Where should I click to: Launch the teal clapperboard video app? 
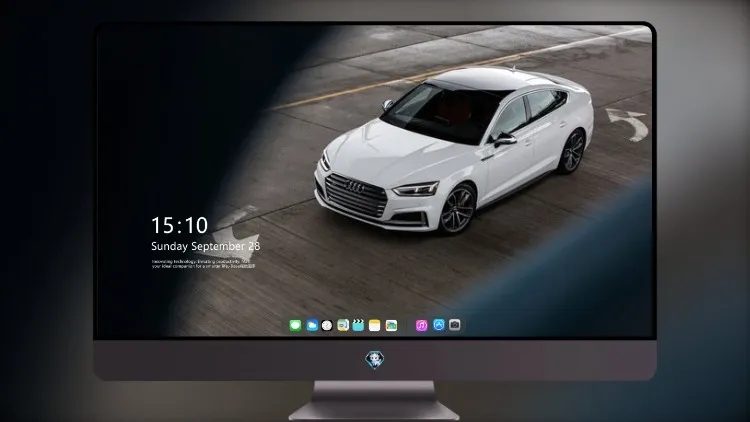358,325
